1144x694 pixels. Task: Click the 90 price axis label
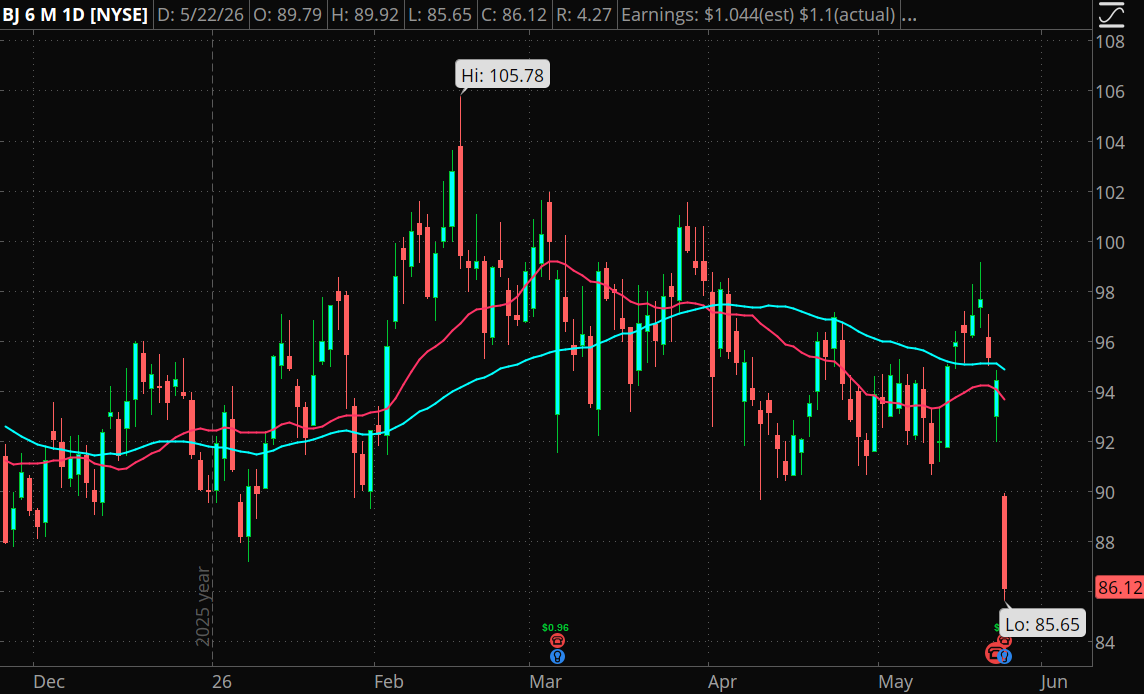tap(1105, 493)
